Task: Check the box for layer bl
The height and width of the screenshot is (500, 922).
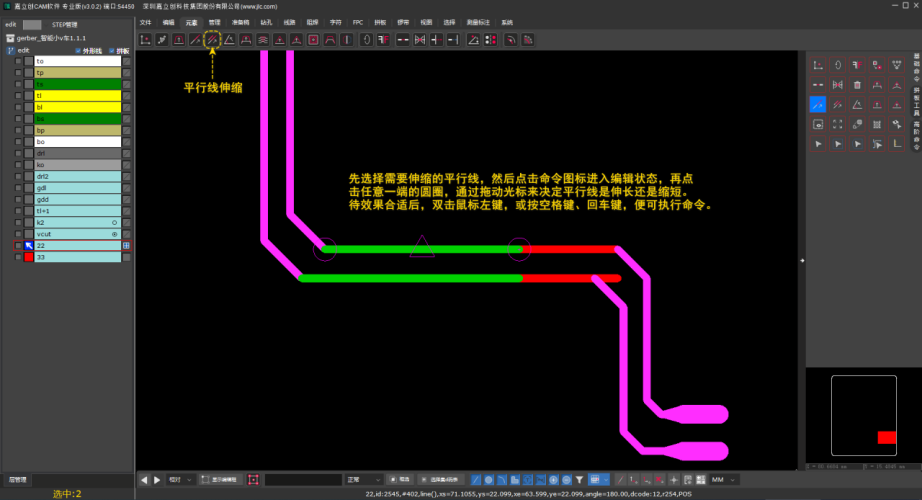Action: pyautogui.click(x=18, y=107)
